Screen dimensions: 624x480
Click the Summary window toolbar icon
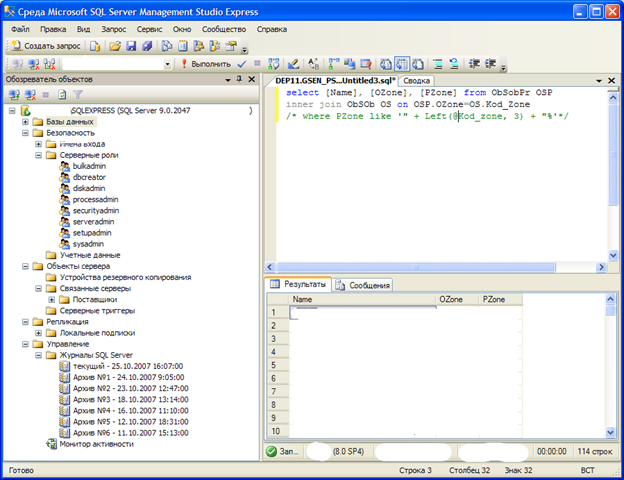tap(183, 46)
